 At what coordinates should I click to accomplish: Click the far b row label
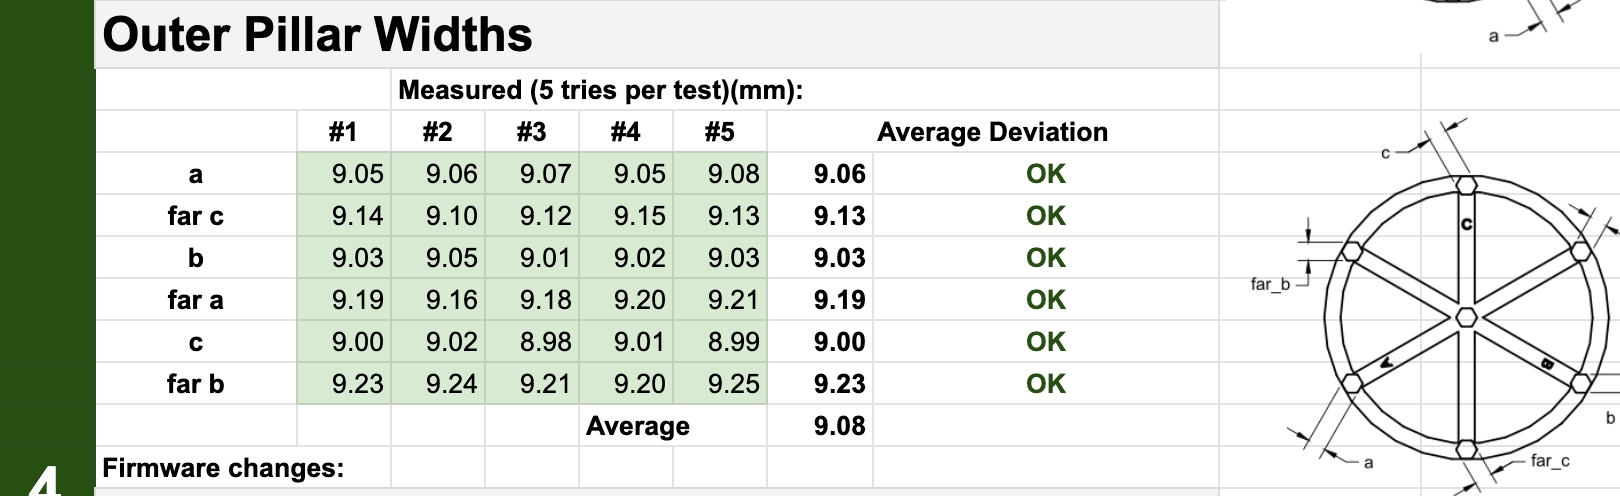(x=195, y=384)
